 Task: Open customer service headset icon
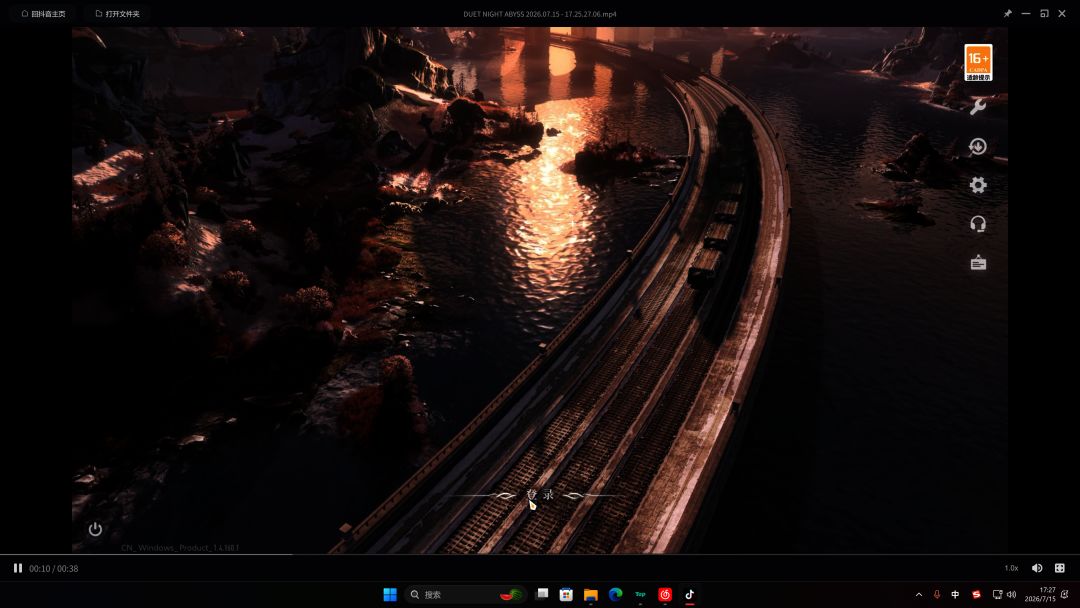978,224
